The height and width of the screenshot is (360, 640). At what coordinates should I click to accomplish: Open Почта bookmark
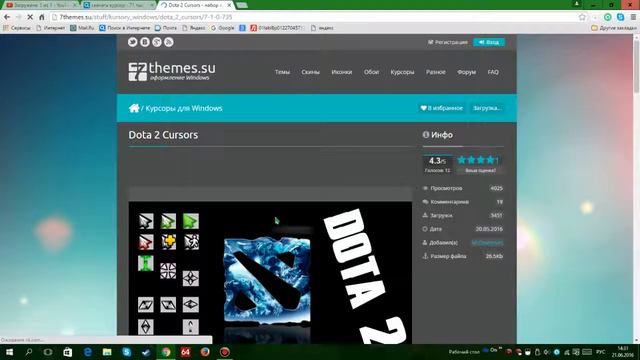(x=166, y=28)
